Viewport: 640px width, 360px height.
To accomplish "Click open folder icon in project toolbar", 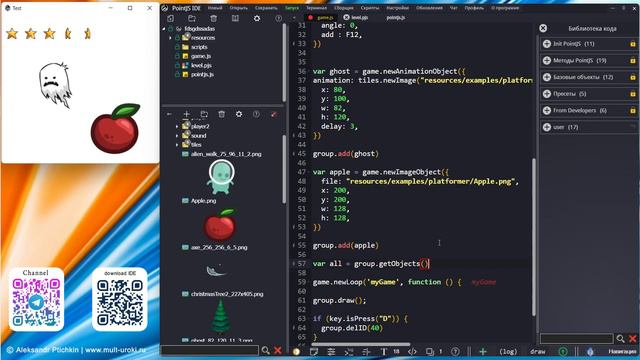I will (192, 18).
